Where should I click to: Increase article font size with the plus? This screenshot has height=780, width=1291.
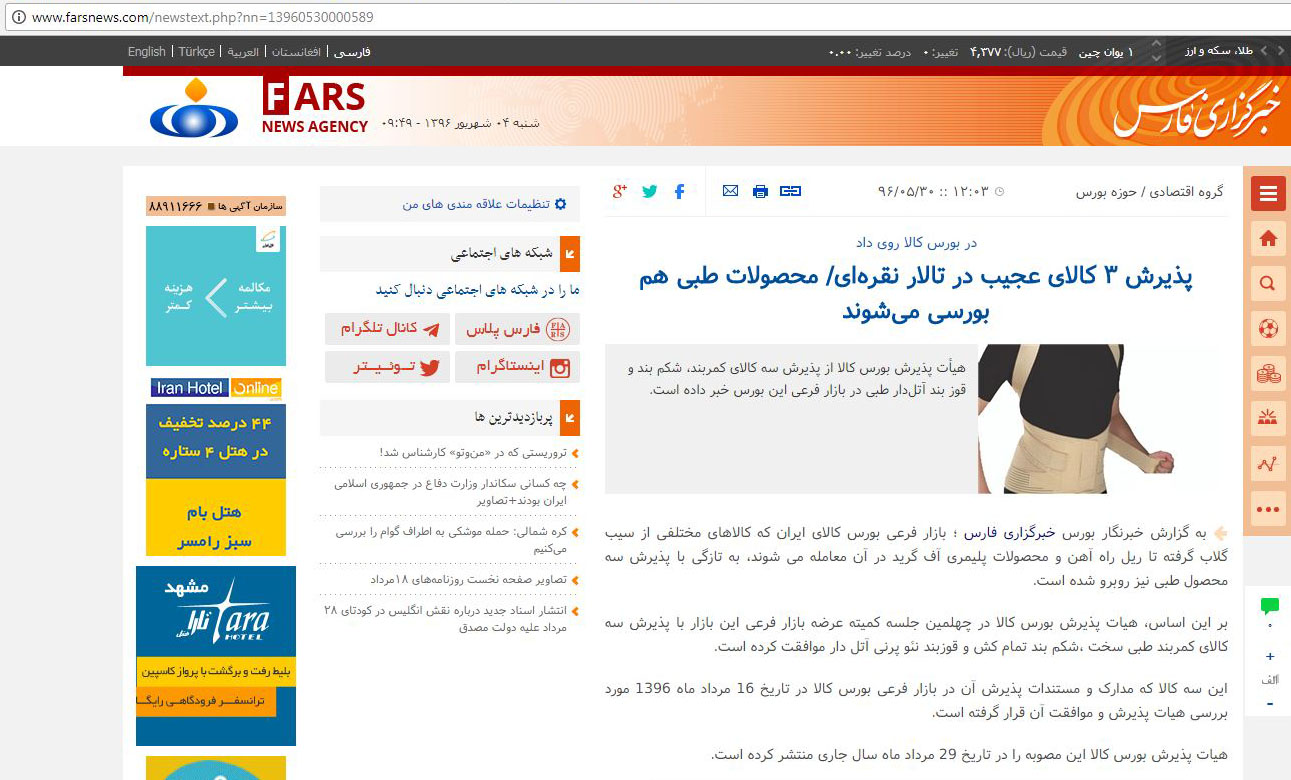(x=1270, y=656)
